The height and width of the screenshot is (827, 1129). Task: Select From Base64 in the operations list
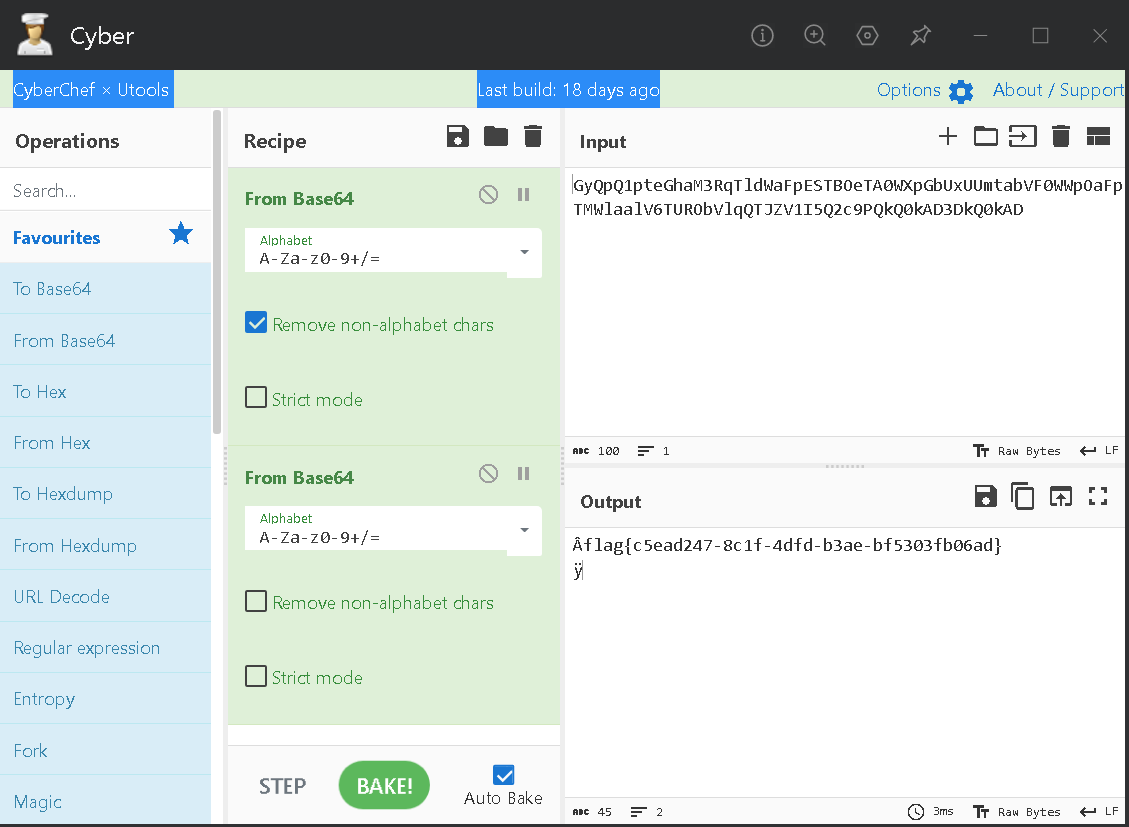(x=106, y=340)
